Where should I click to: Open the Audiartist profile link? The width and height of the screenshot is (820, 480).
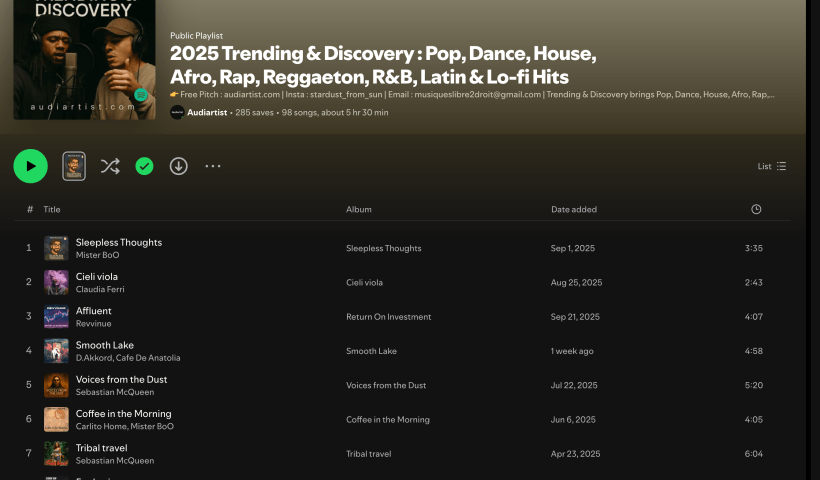[x=208, y=113]
